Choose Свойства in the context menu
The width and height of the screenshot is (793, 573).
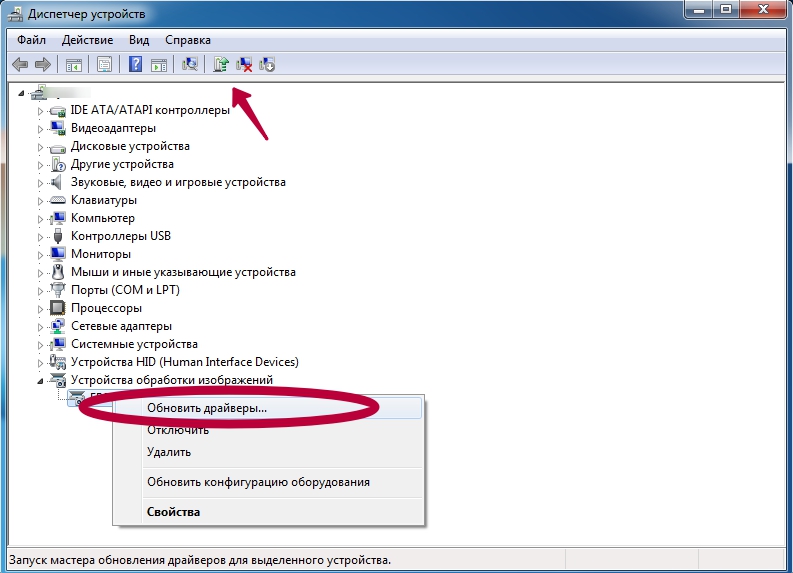[173, 512]
